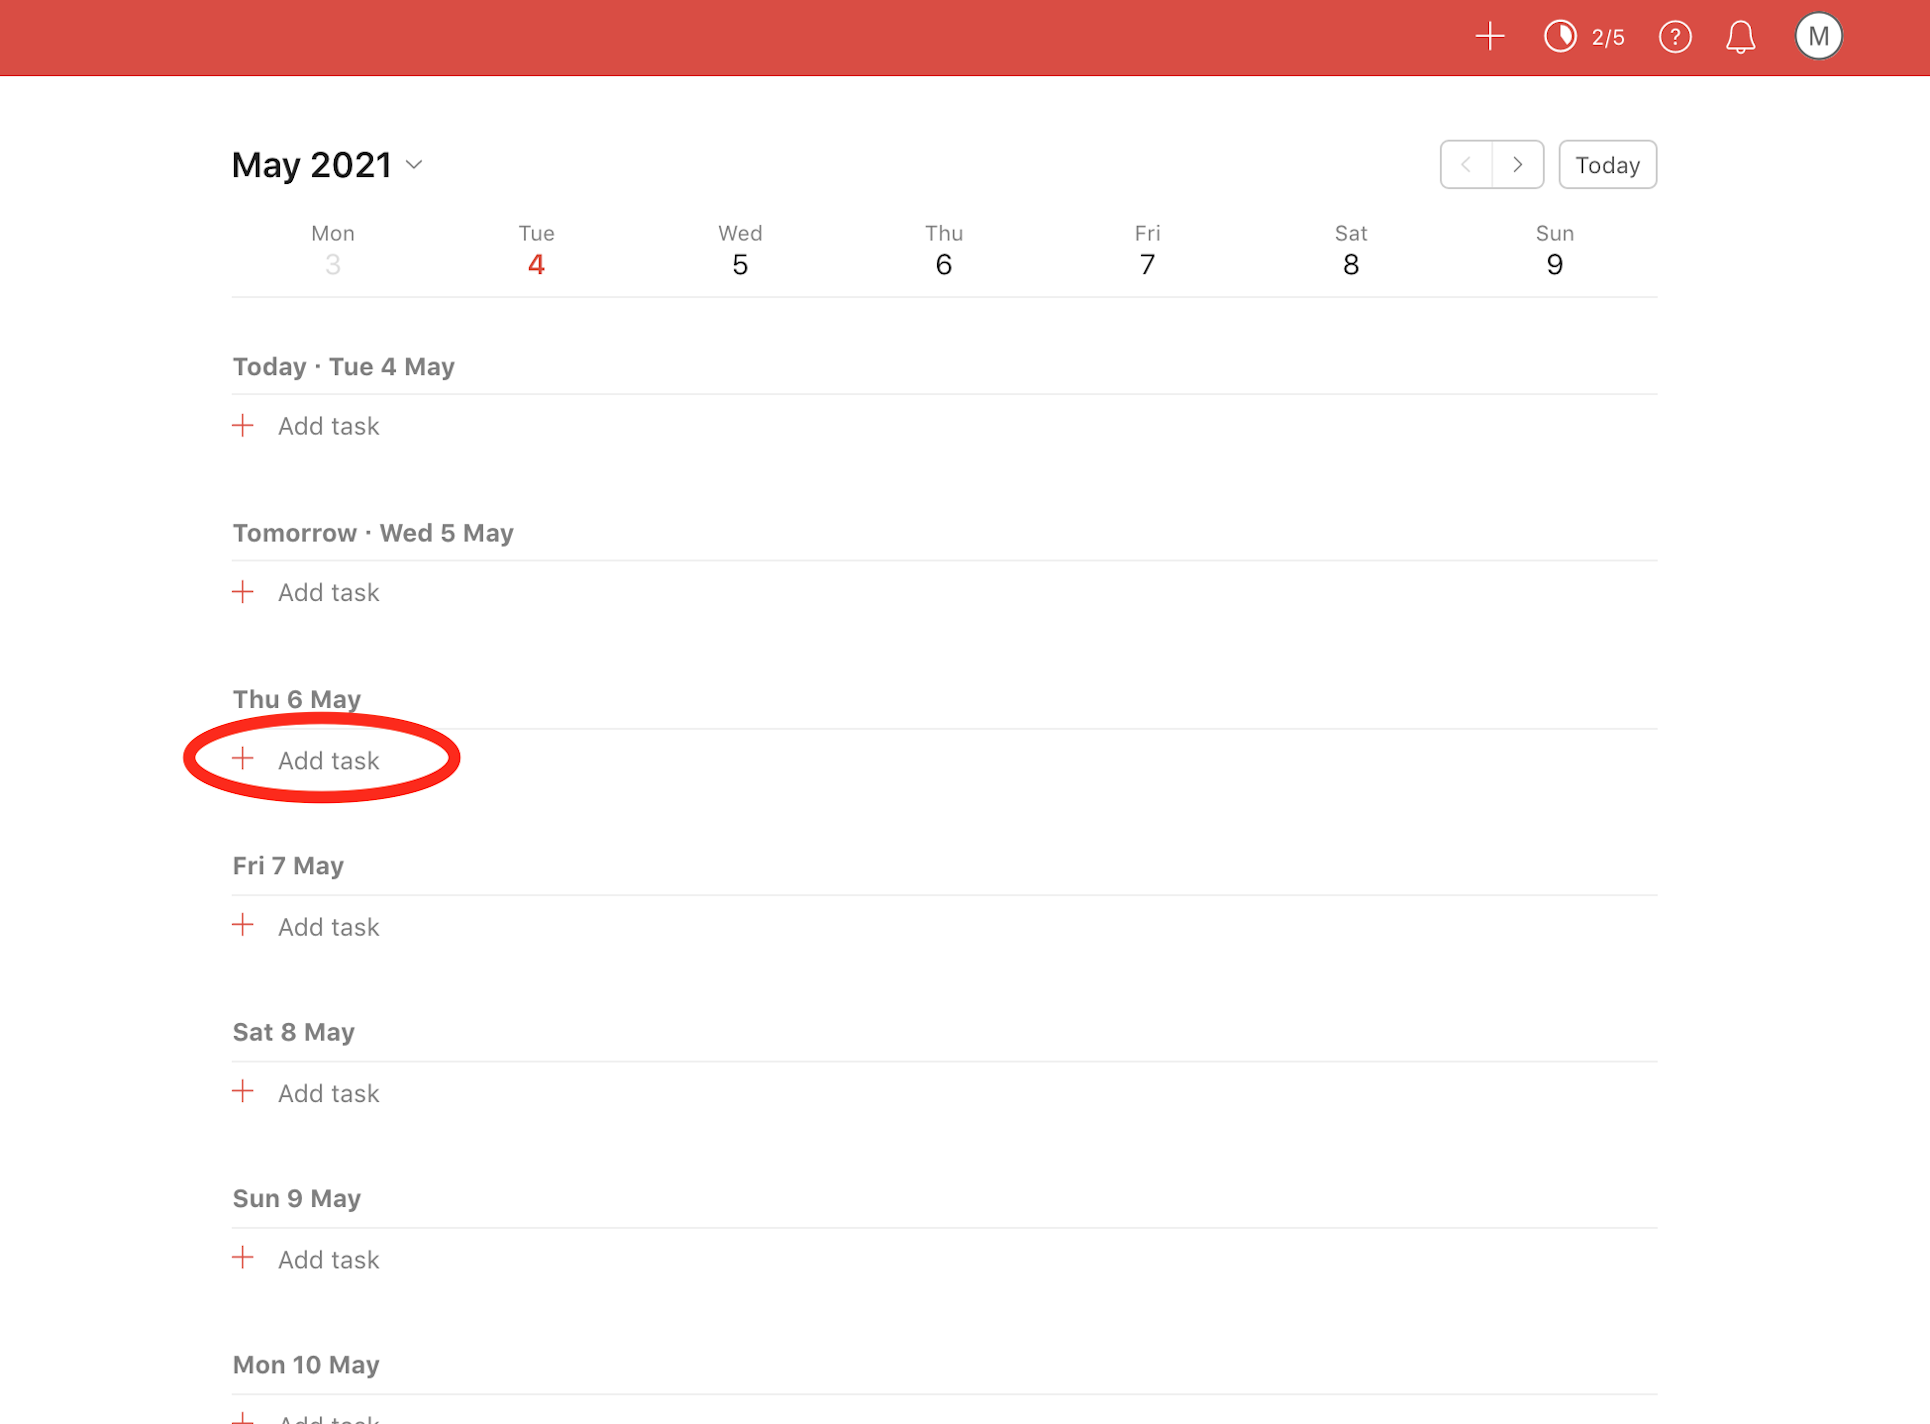Go to previous week with left chevron
Viewport: 1930px width, 1424px height.
click(x=1466, y=164)
